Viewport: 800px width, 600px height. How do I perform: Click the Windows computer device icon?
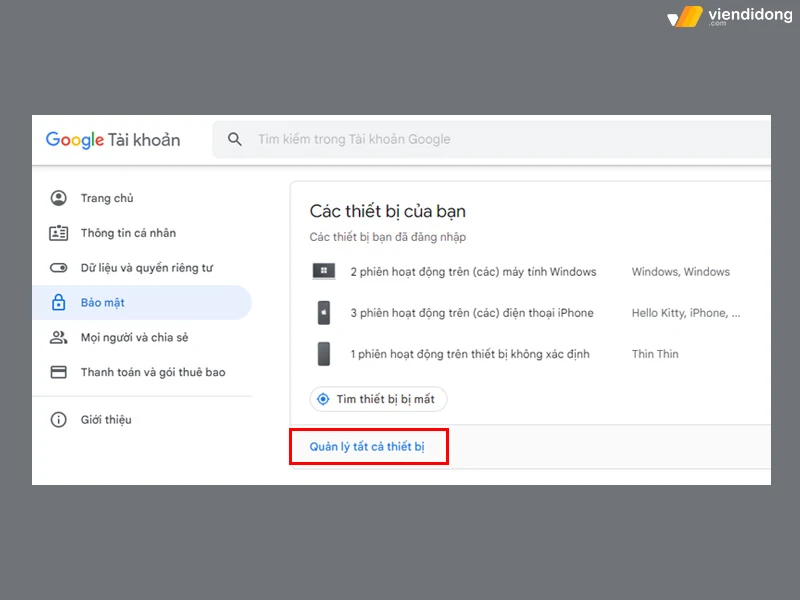point(325,271)
